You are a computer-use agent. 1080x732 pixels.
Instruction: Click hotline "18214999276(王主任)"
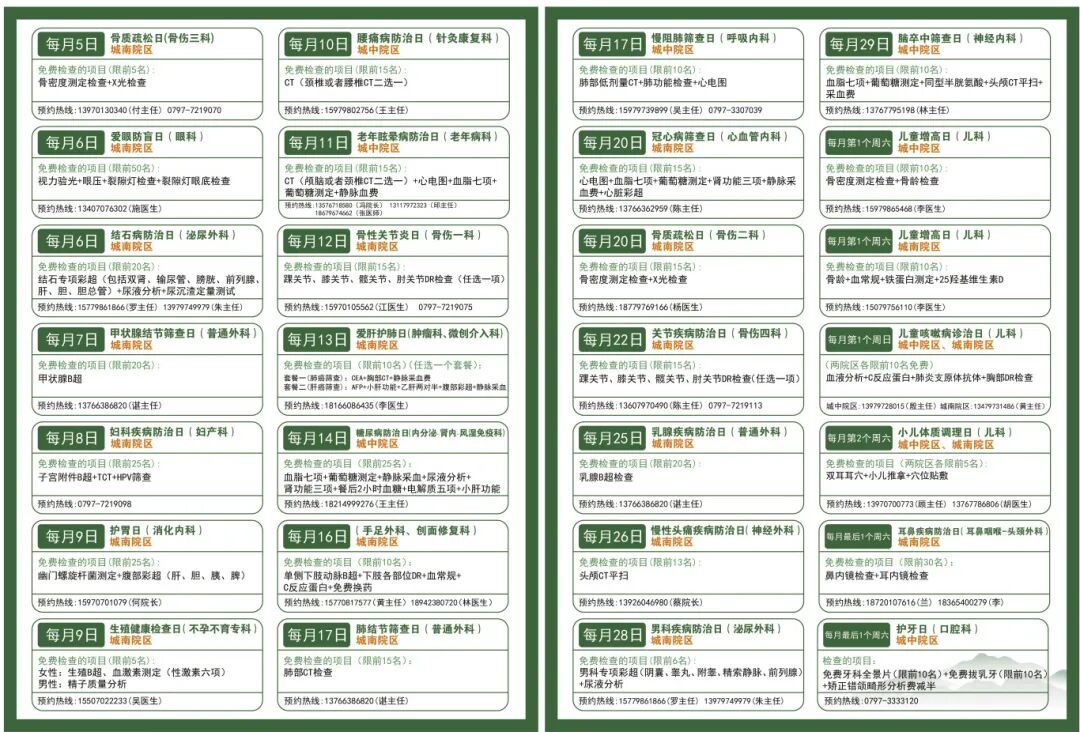(365, 504)
